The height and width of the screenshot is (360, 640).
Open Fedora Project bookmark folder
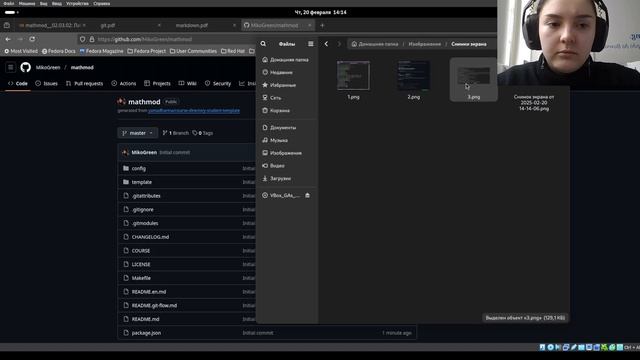point(147,51)
